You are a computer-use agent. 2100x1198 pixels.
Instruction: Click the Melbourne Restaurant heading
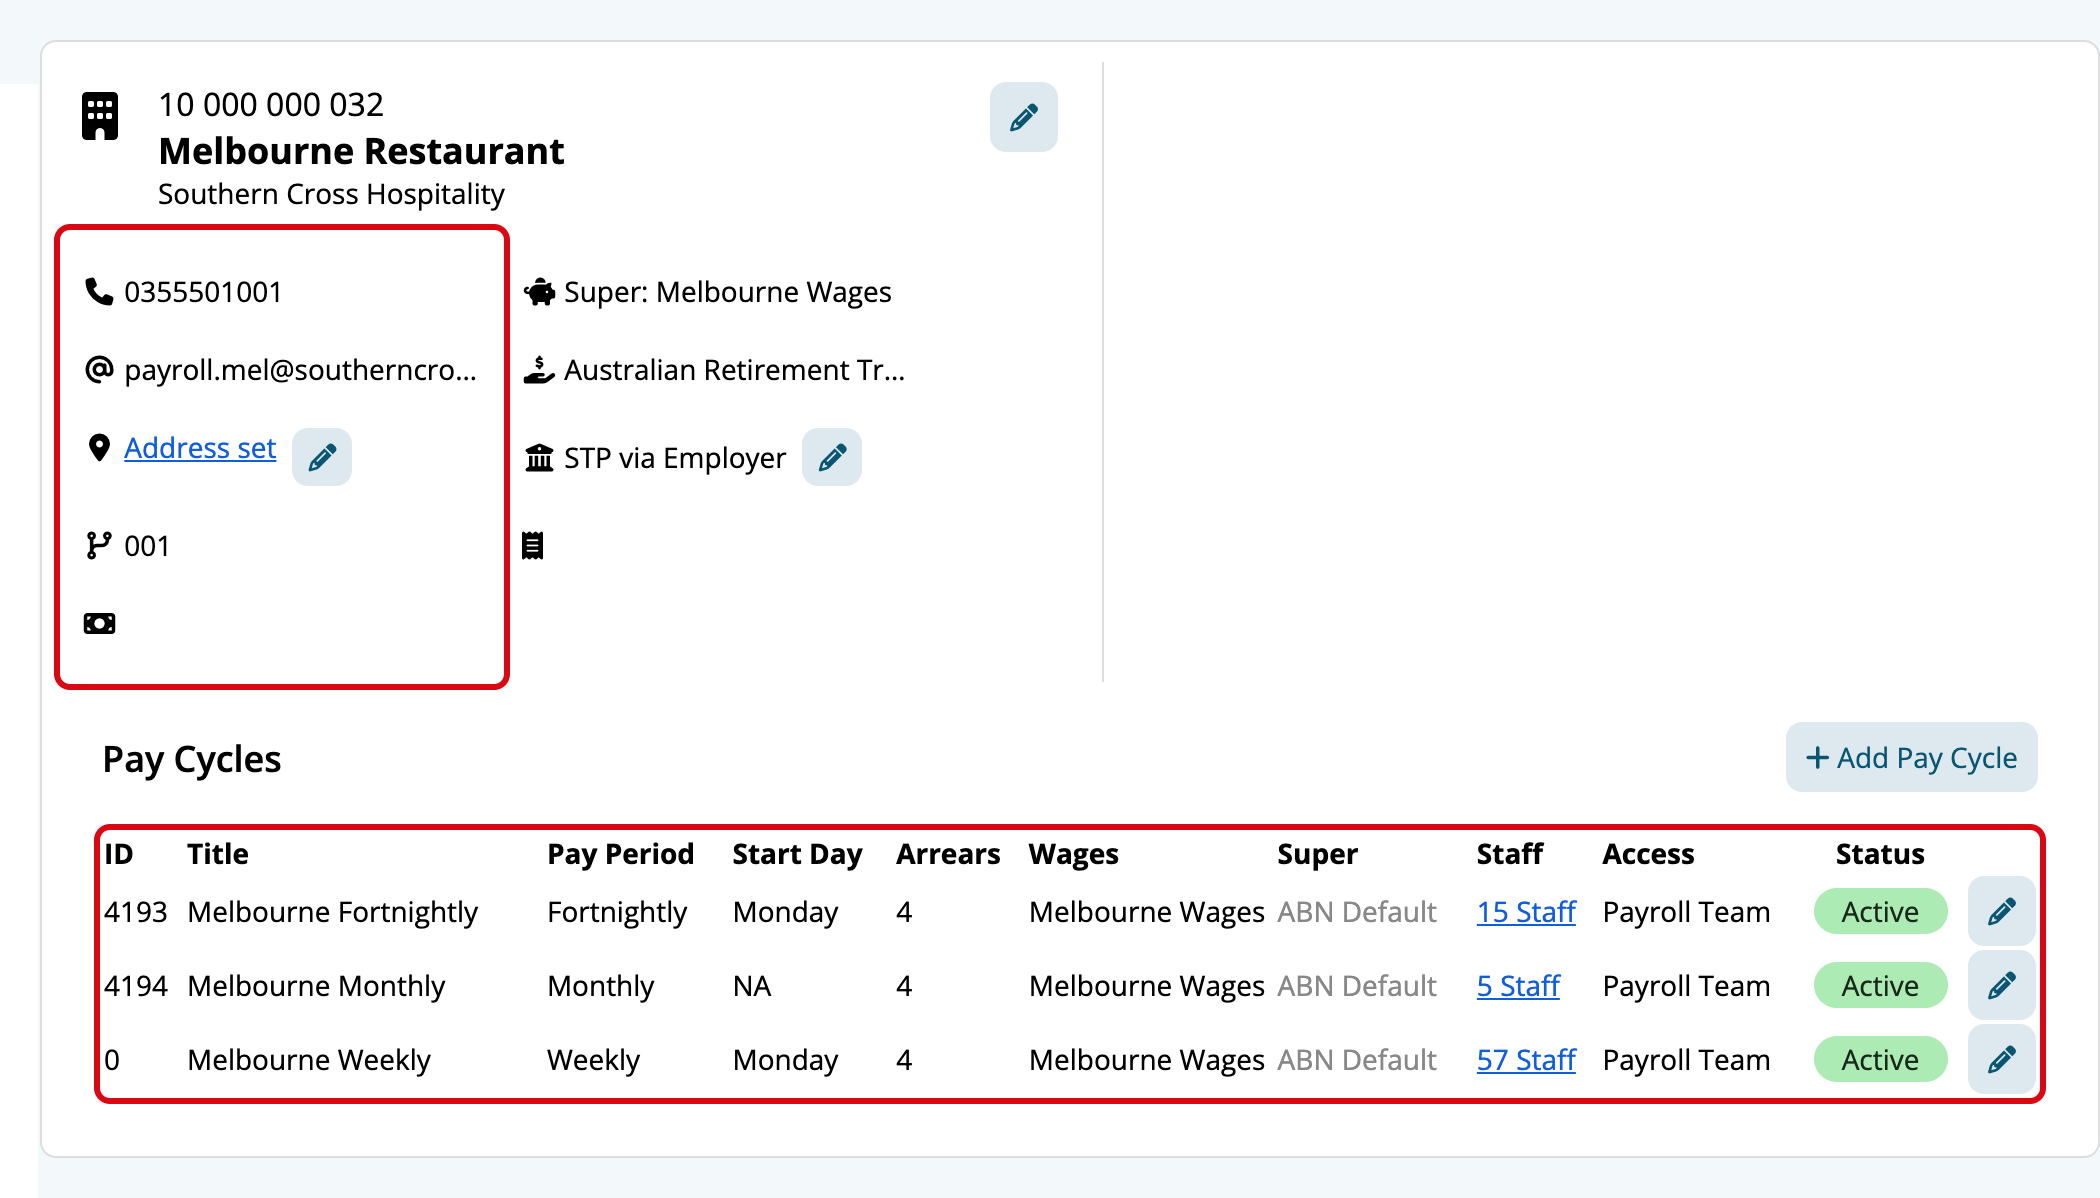coord(361,151)
